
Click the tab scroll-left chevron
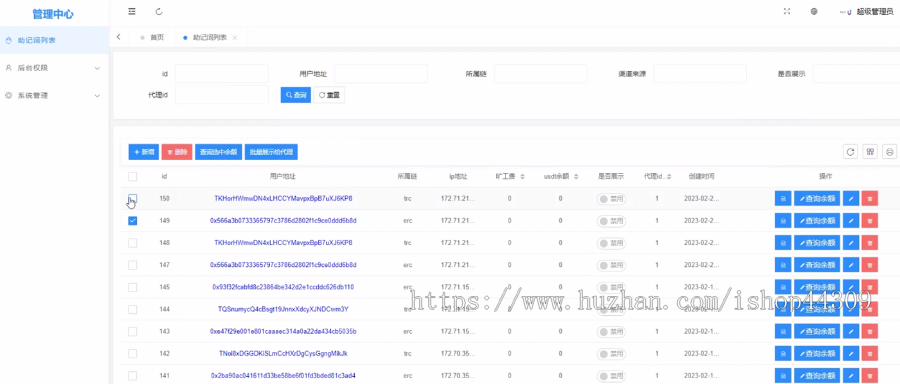118,37
